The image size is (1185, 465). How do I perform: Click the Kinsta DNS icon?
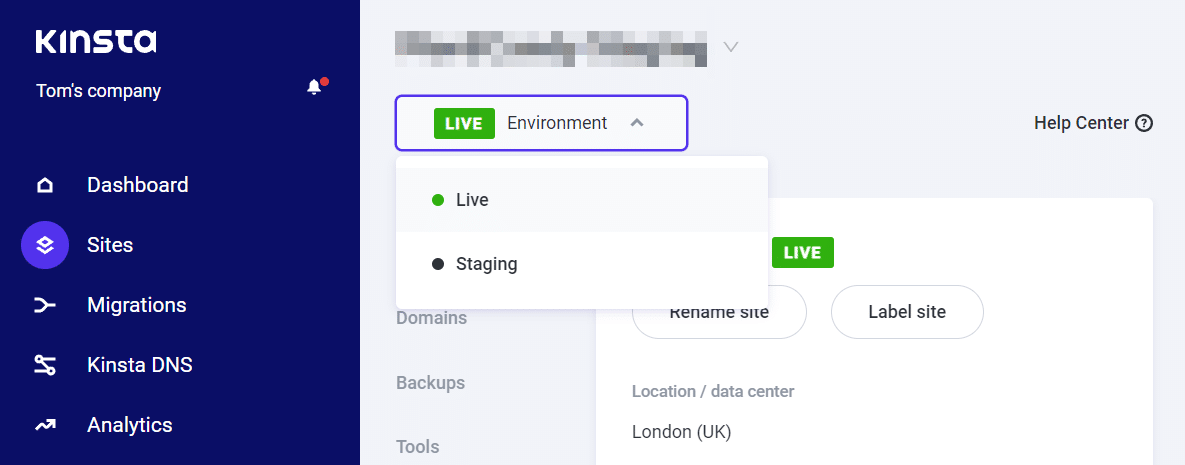(x=45, y=365)
